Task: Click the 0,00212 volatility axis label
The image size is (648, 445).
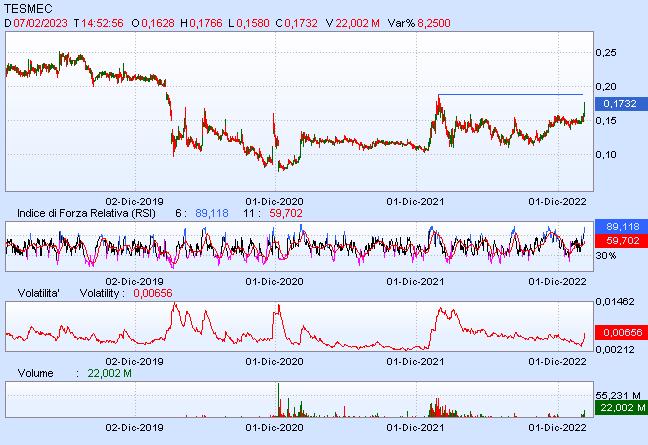Action: [615, 350]
